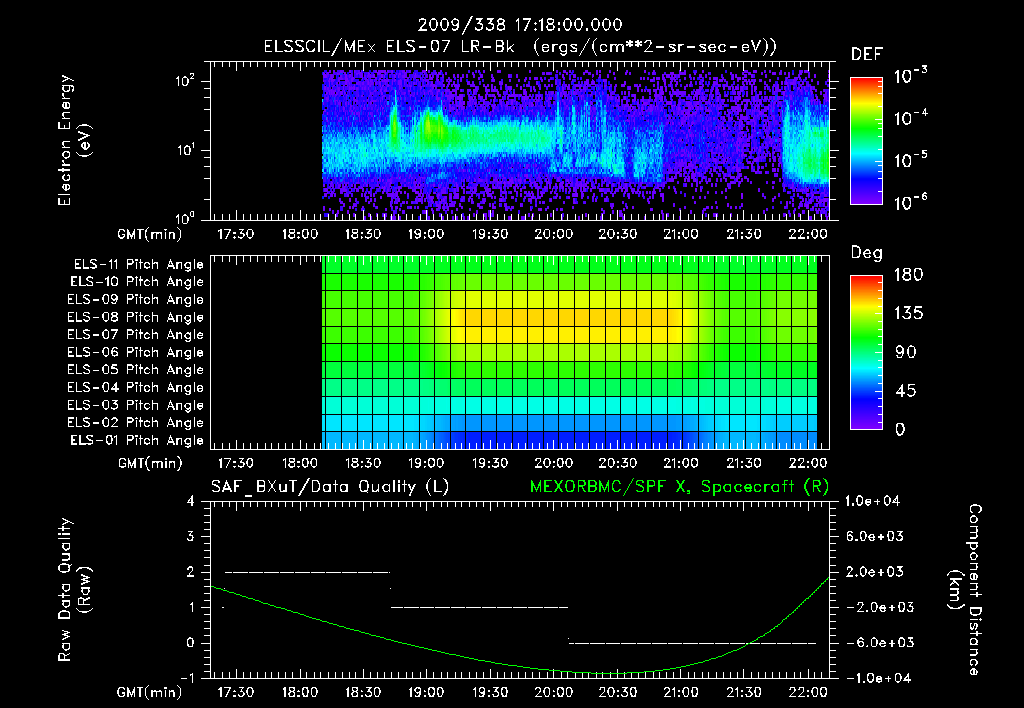Click the data quality line at level 2
Screen dimensions: 1024x708
(308, 572)
